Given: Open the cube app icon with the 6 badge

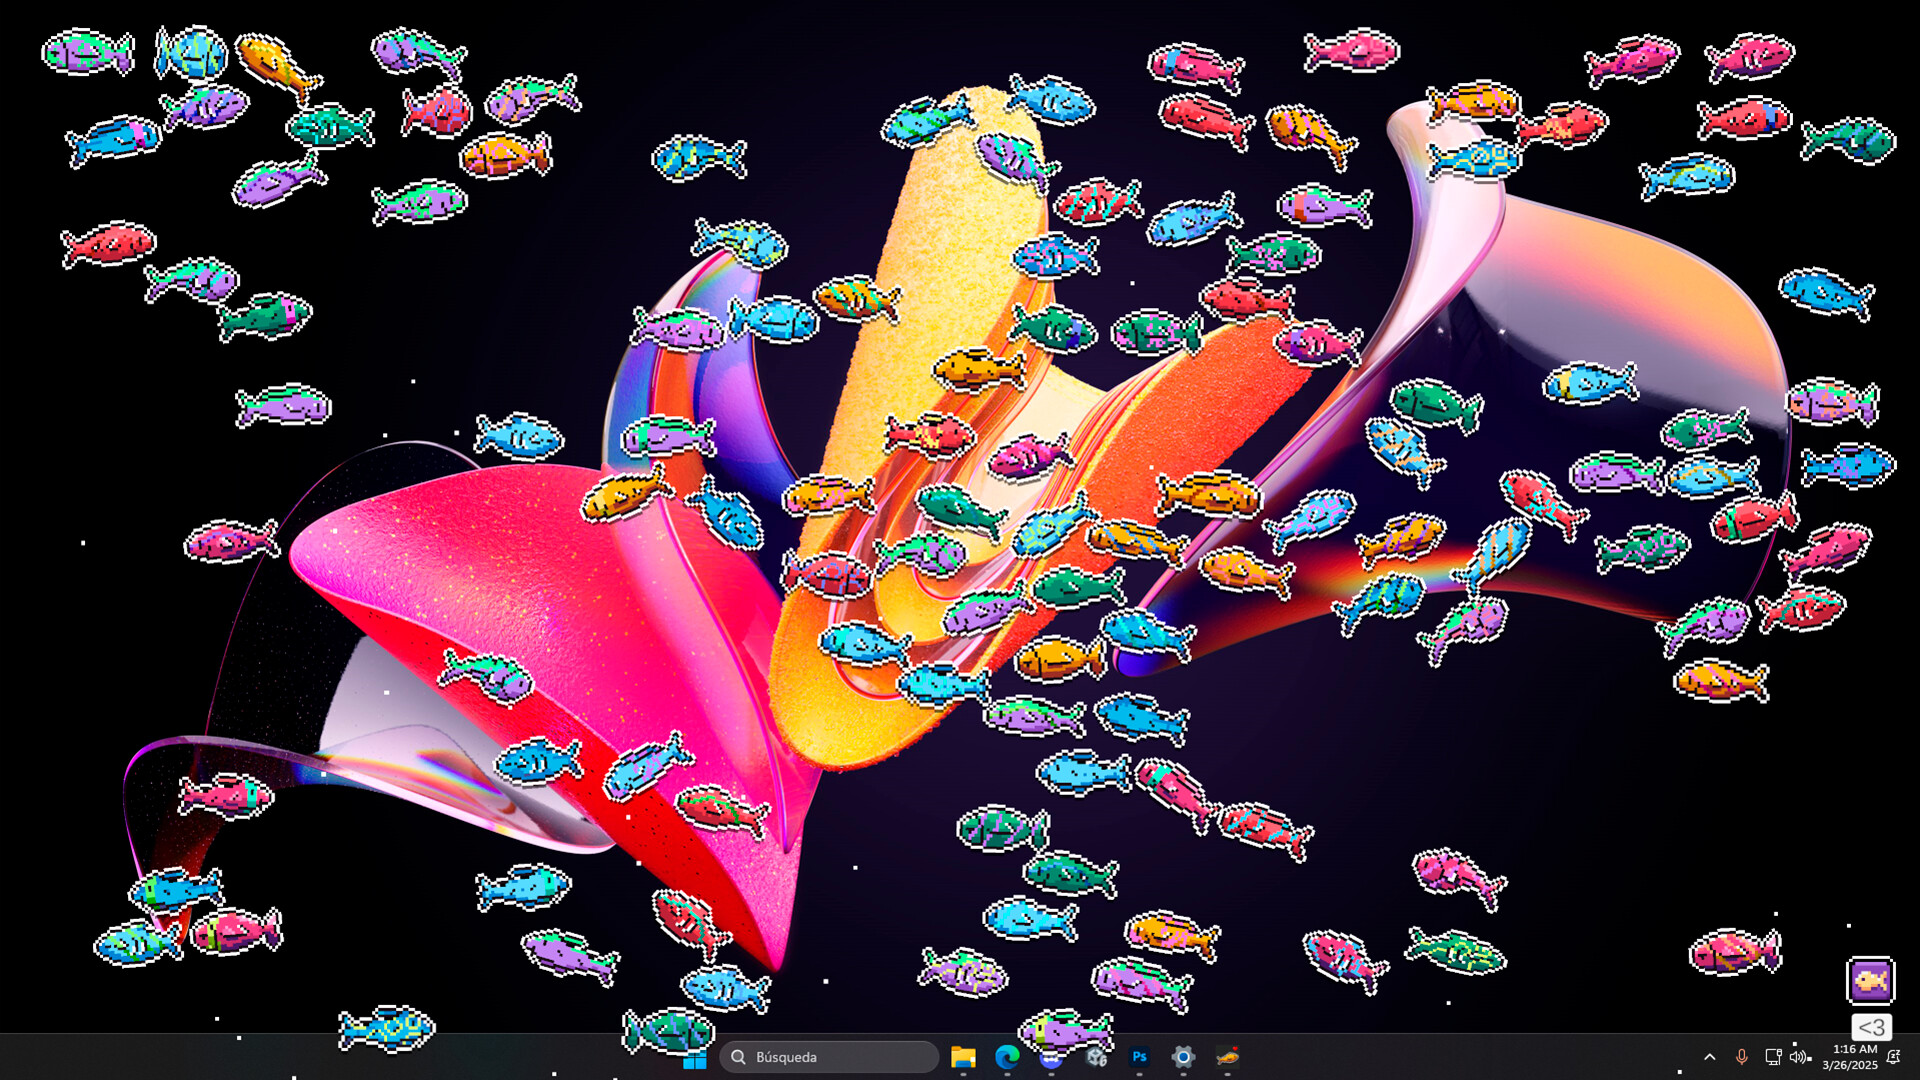Looking at the screenshot, I should coord(1096,1057).
